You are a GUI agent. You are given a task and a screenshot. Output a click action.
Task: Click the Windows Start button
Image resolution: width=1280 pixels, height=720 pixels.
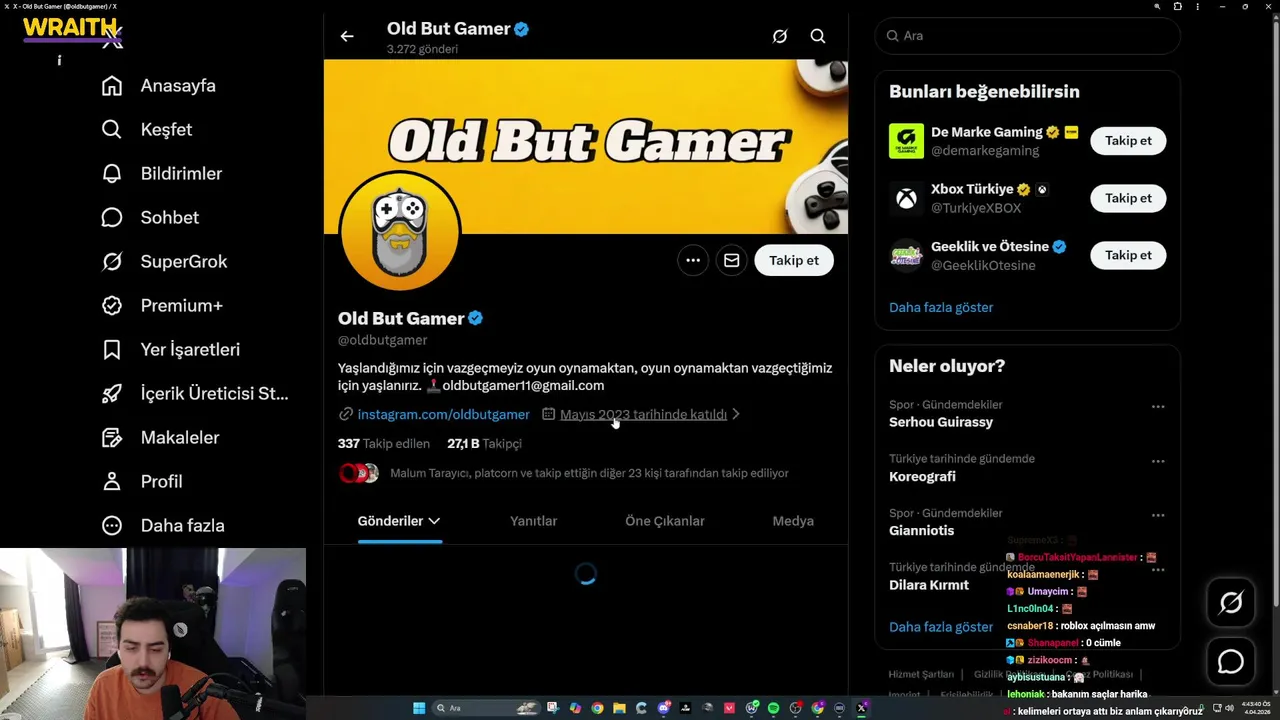(x=419, y=708)
